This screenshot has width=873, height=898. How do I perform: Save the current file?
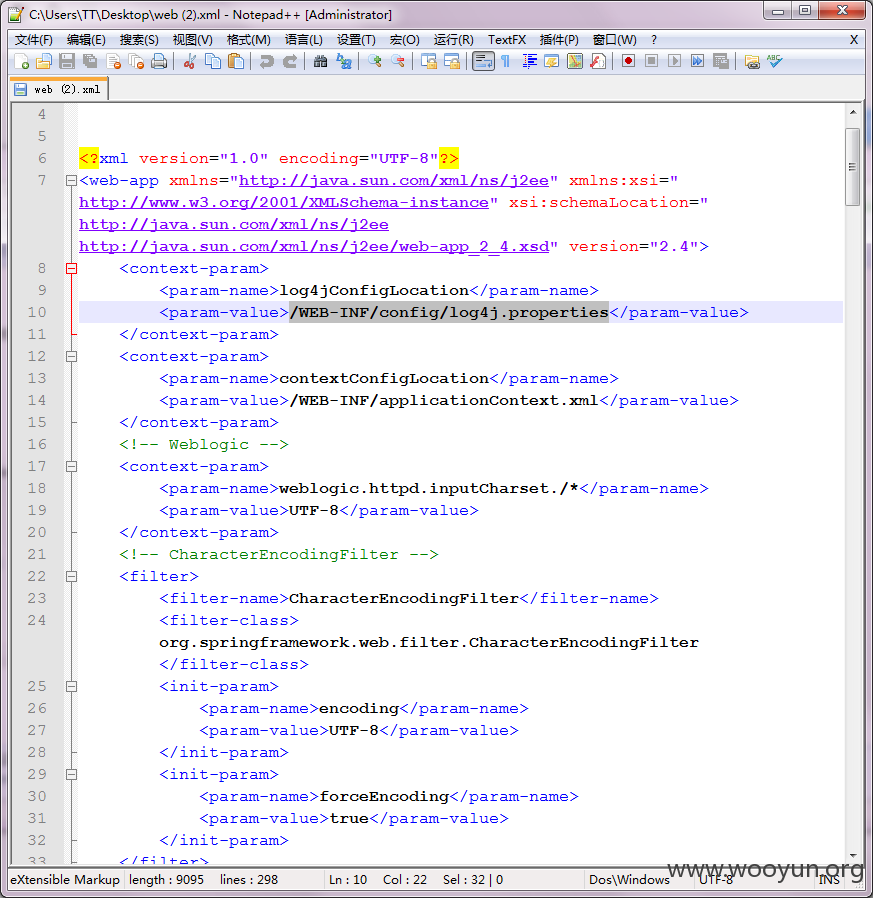[x=67, y=61]
